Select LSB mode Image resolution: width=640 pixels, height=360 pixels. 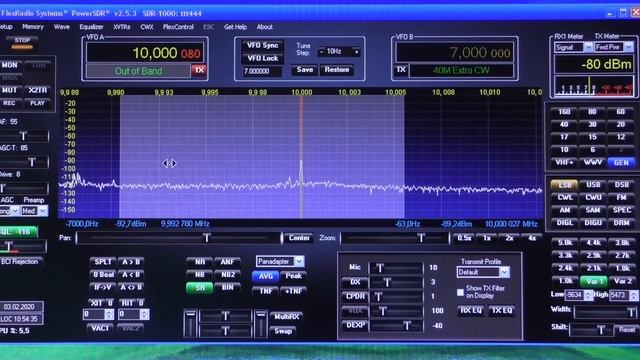pos(564,185)
